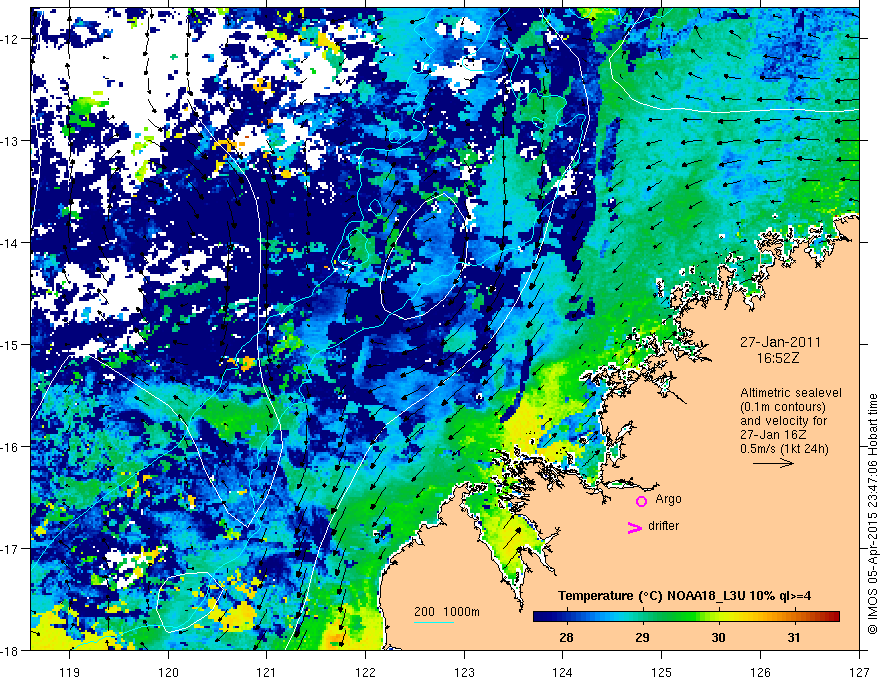Click the 29 label under the color bar
The height and width of the screenshot is (680, 880).
pyautogui.click(x=642, y=637)
